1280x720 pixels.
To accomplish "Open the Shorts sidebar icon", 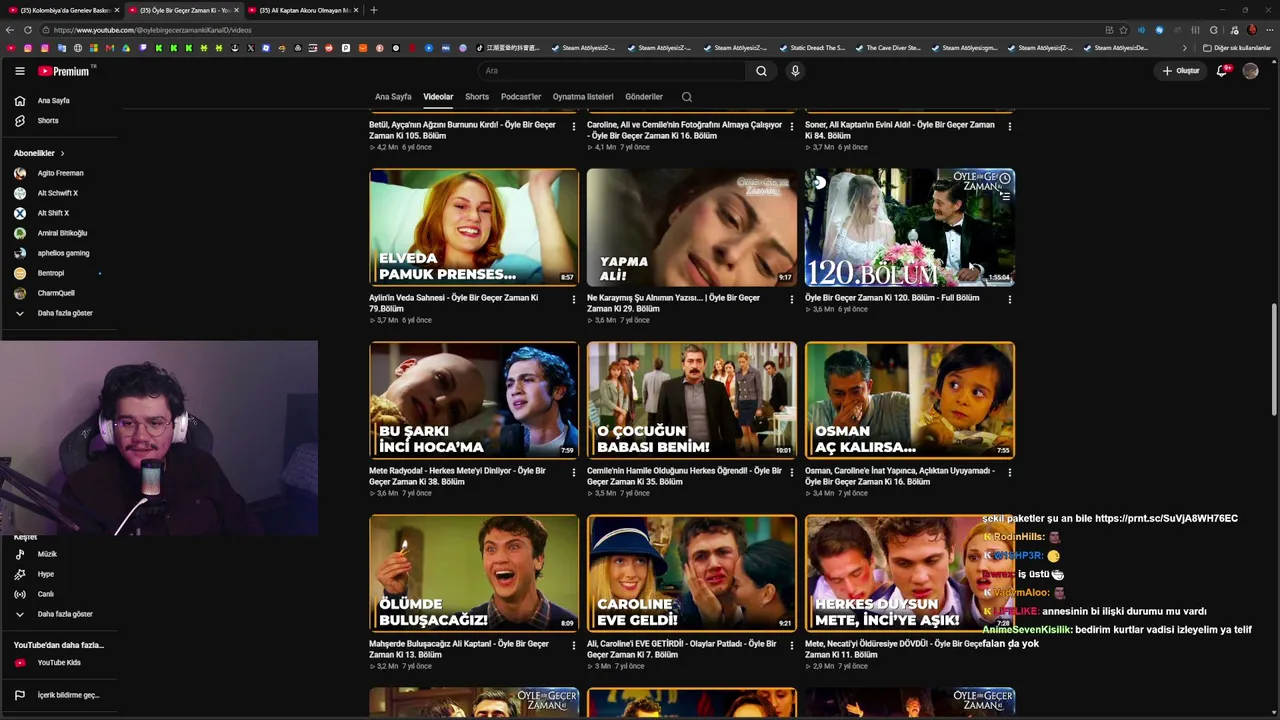I will (x=19, y=120).
